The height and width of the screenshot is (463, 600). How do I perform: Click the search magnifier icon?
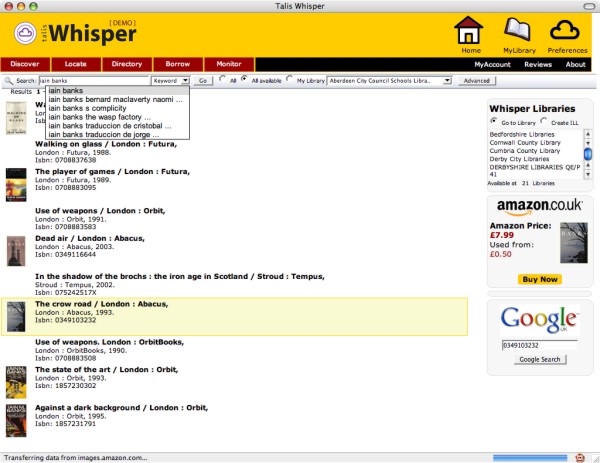pos(8,81)
